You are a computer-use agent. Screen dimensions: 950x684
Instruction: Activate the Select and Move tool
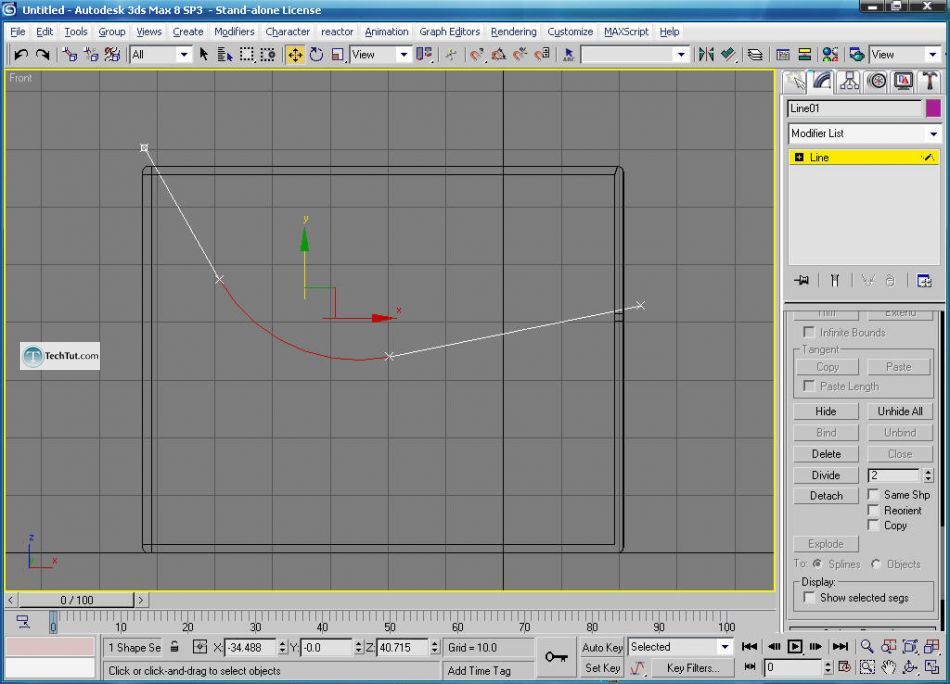click(295, 55)
